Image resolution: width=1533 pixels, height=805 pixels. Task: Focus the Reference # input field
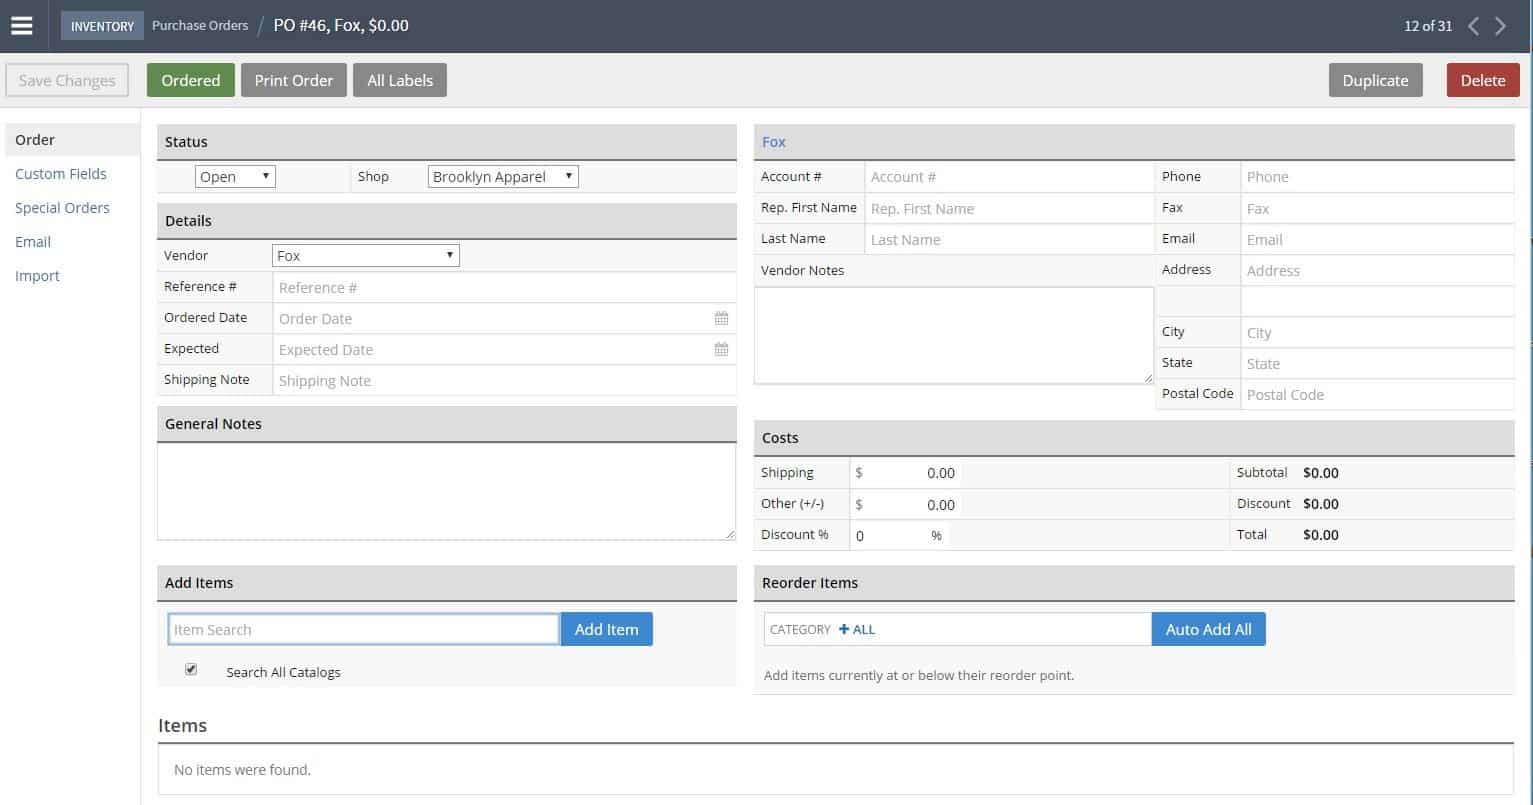tap(503, 287)
